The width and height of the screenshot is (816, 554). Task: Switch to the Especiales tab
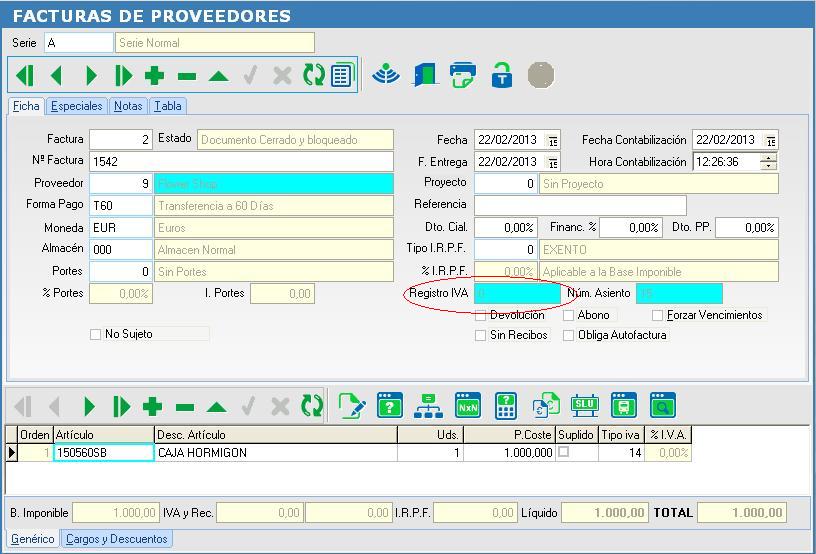coord(76,106)
